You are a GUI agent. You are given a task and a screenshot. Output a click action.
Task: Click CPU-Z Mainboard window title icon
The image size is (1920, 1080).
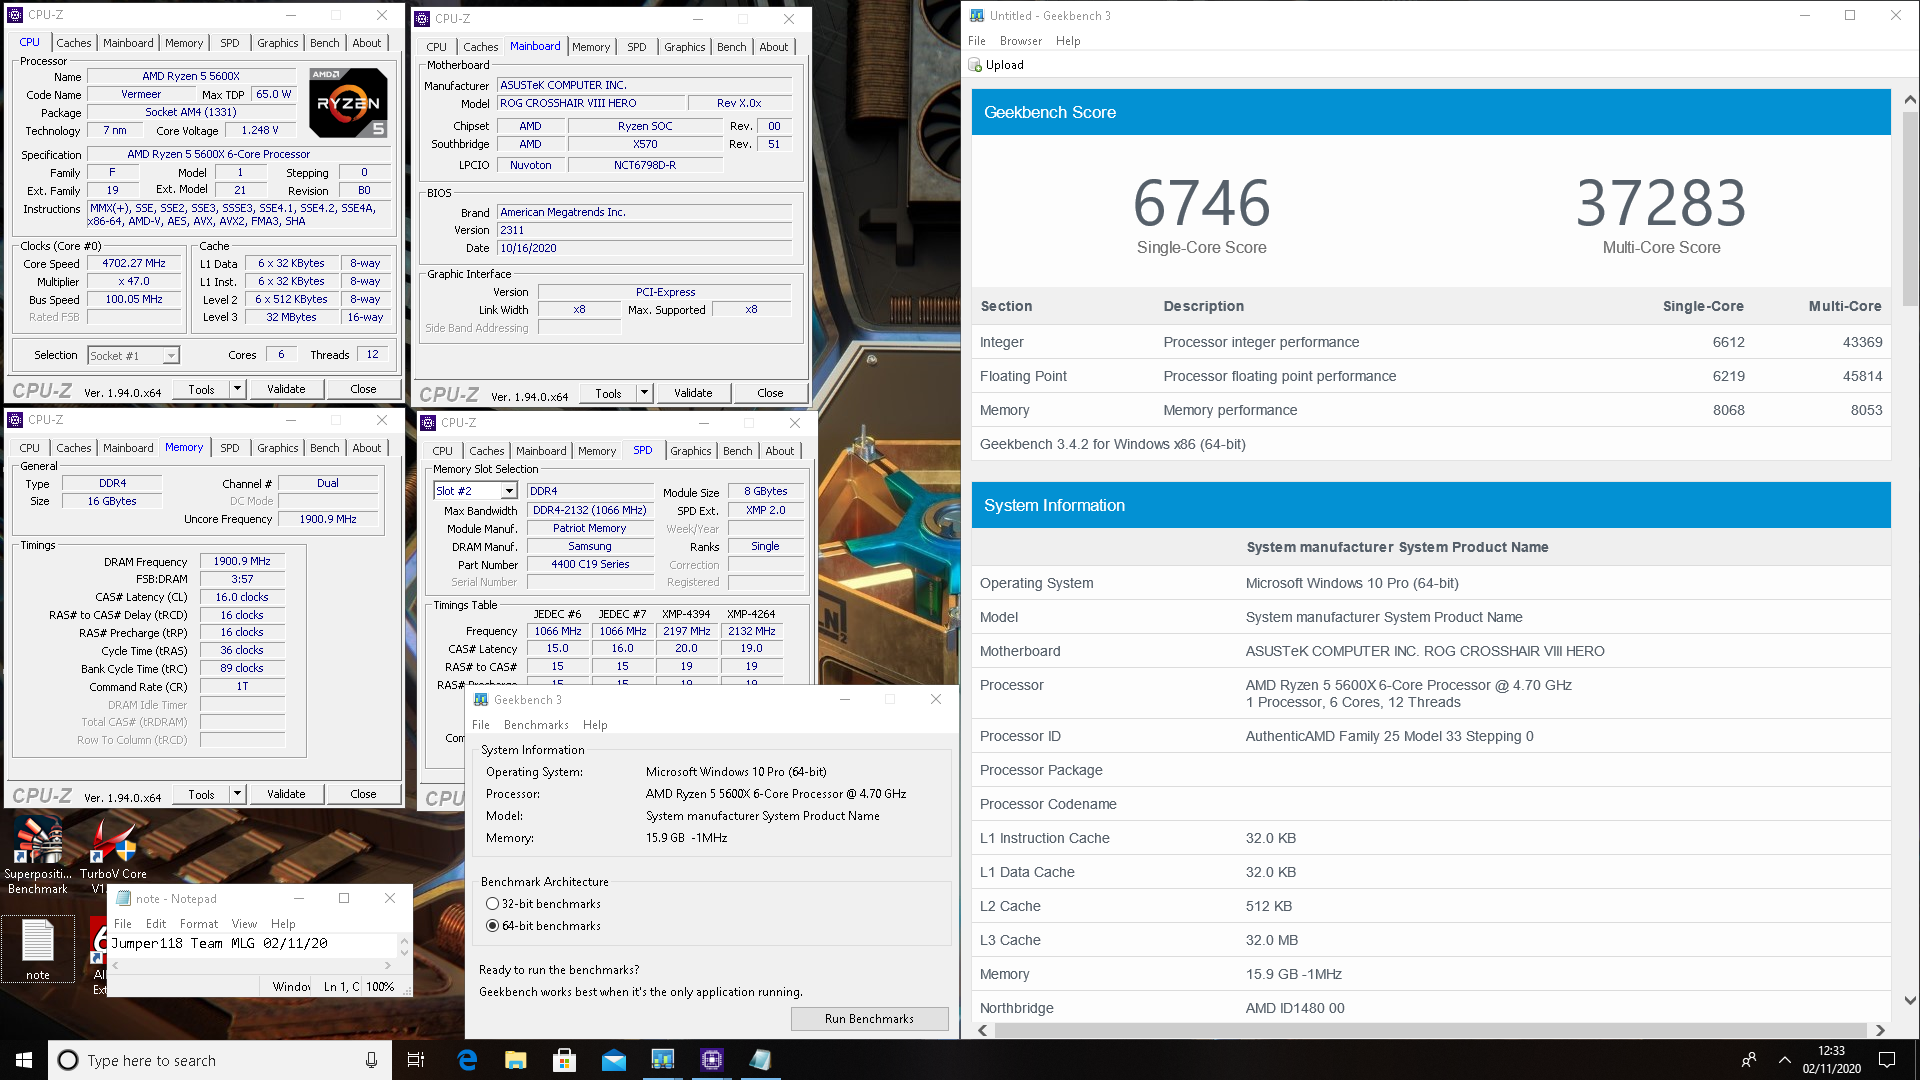click(x=422, y=19)
